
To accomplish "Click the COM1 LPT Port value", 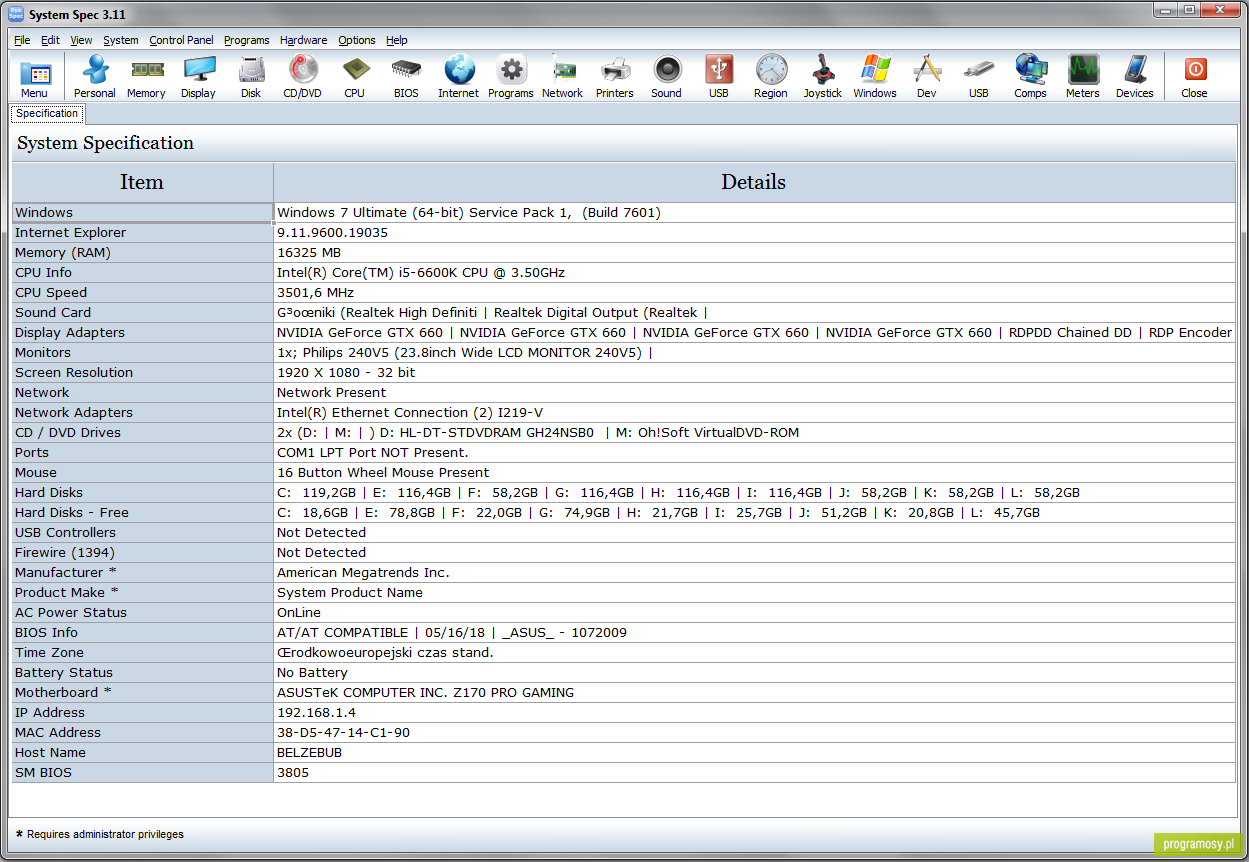I will (x=373, y=452).
